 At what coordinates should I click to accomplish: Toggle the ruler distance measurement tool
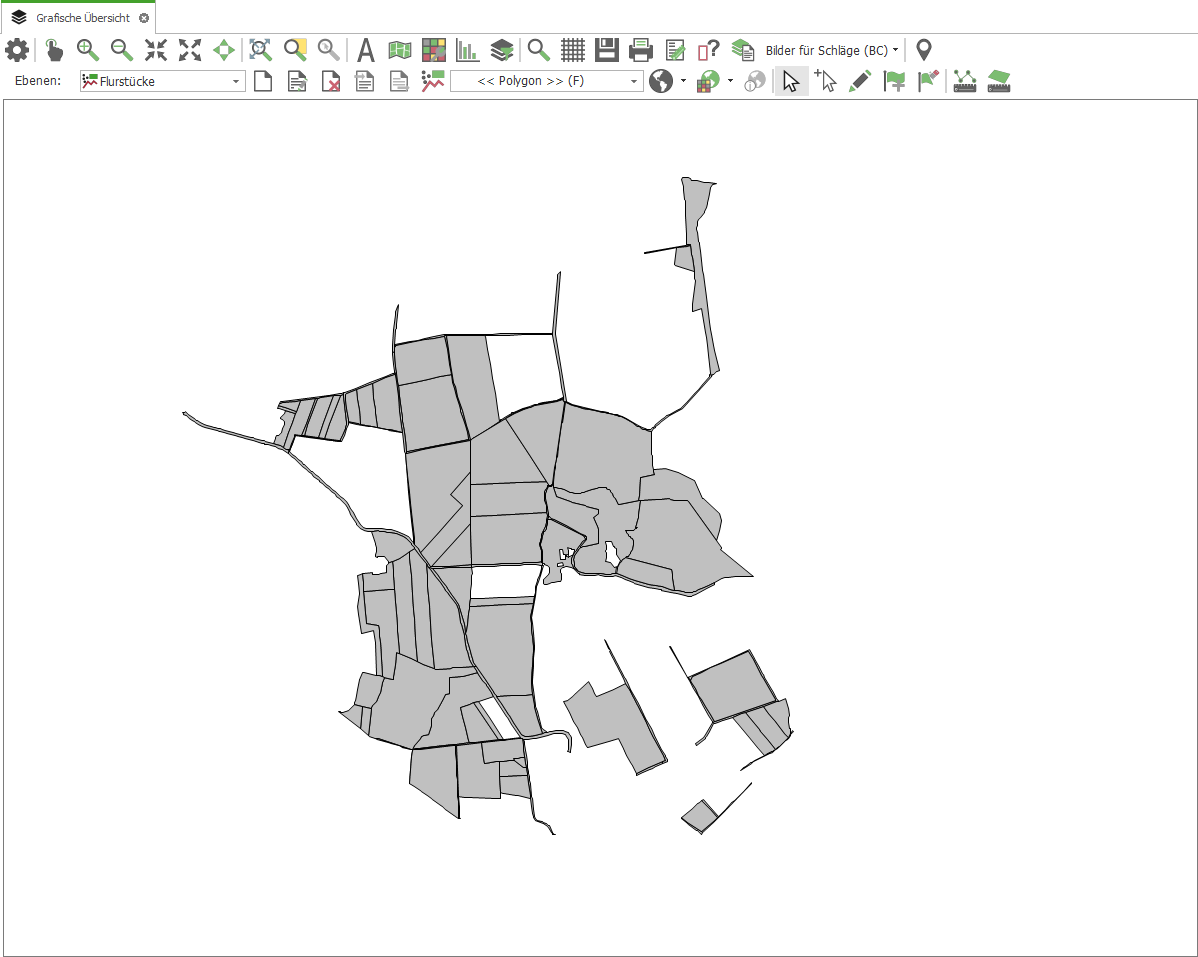tap(965, 82)
